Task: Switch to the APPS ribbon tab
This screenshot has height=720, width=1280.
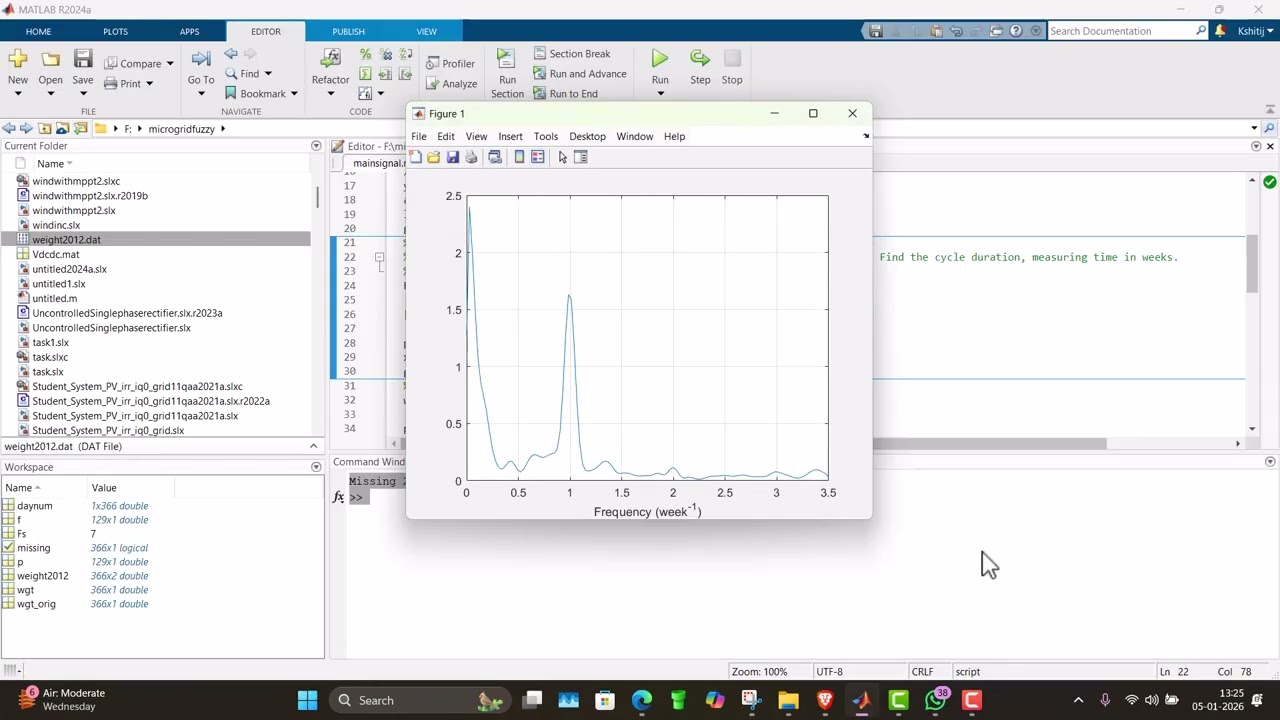Action: coord(189,31)
